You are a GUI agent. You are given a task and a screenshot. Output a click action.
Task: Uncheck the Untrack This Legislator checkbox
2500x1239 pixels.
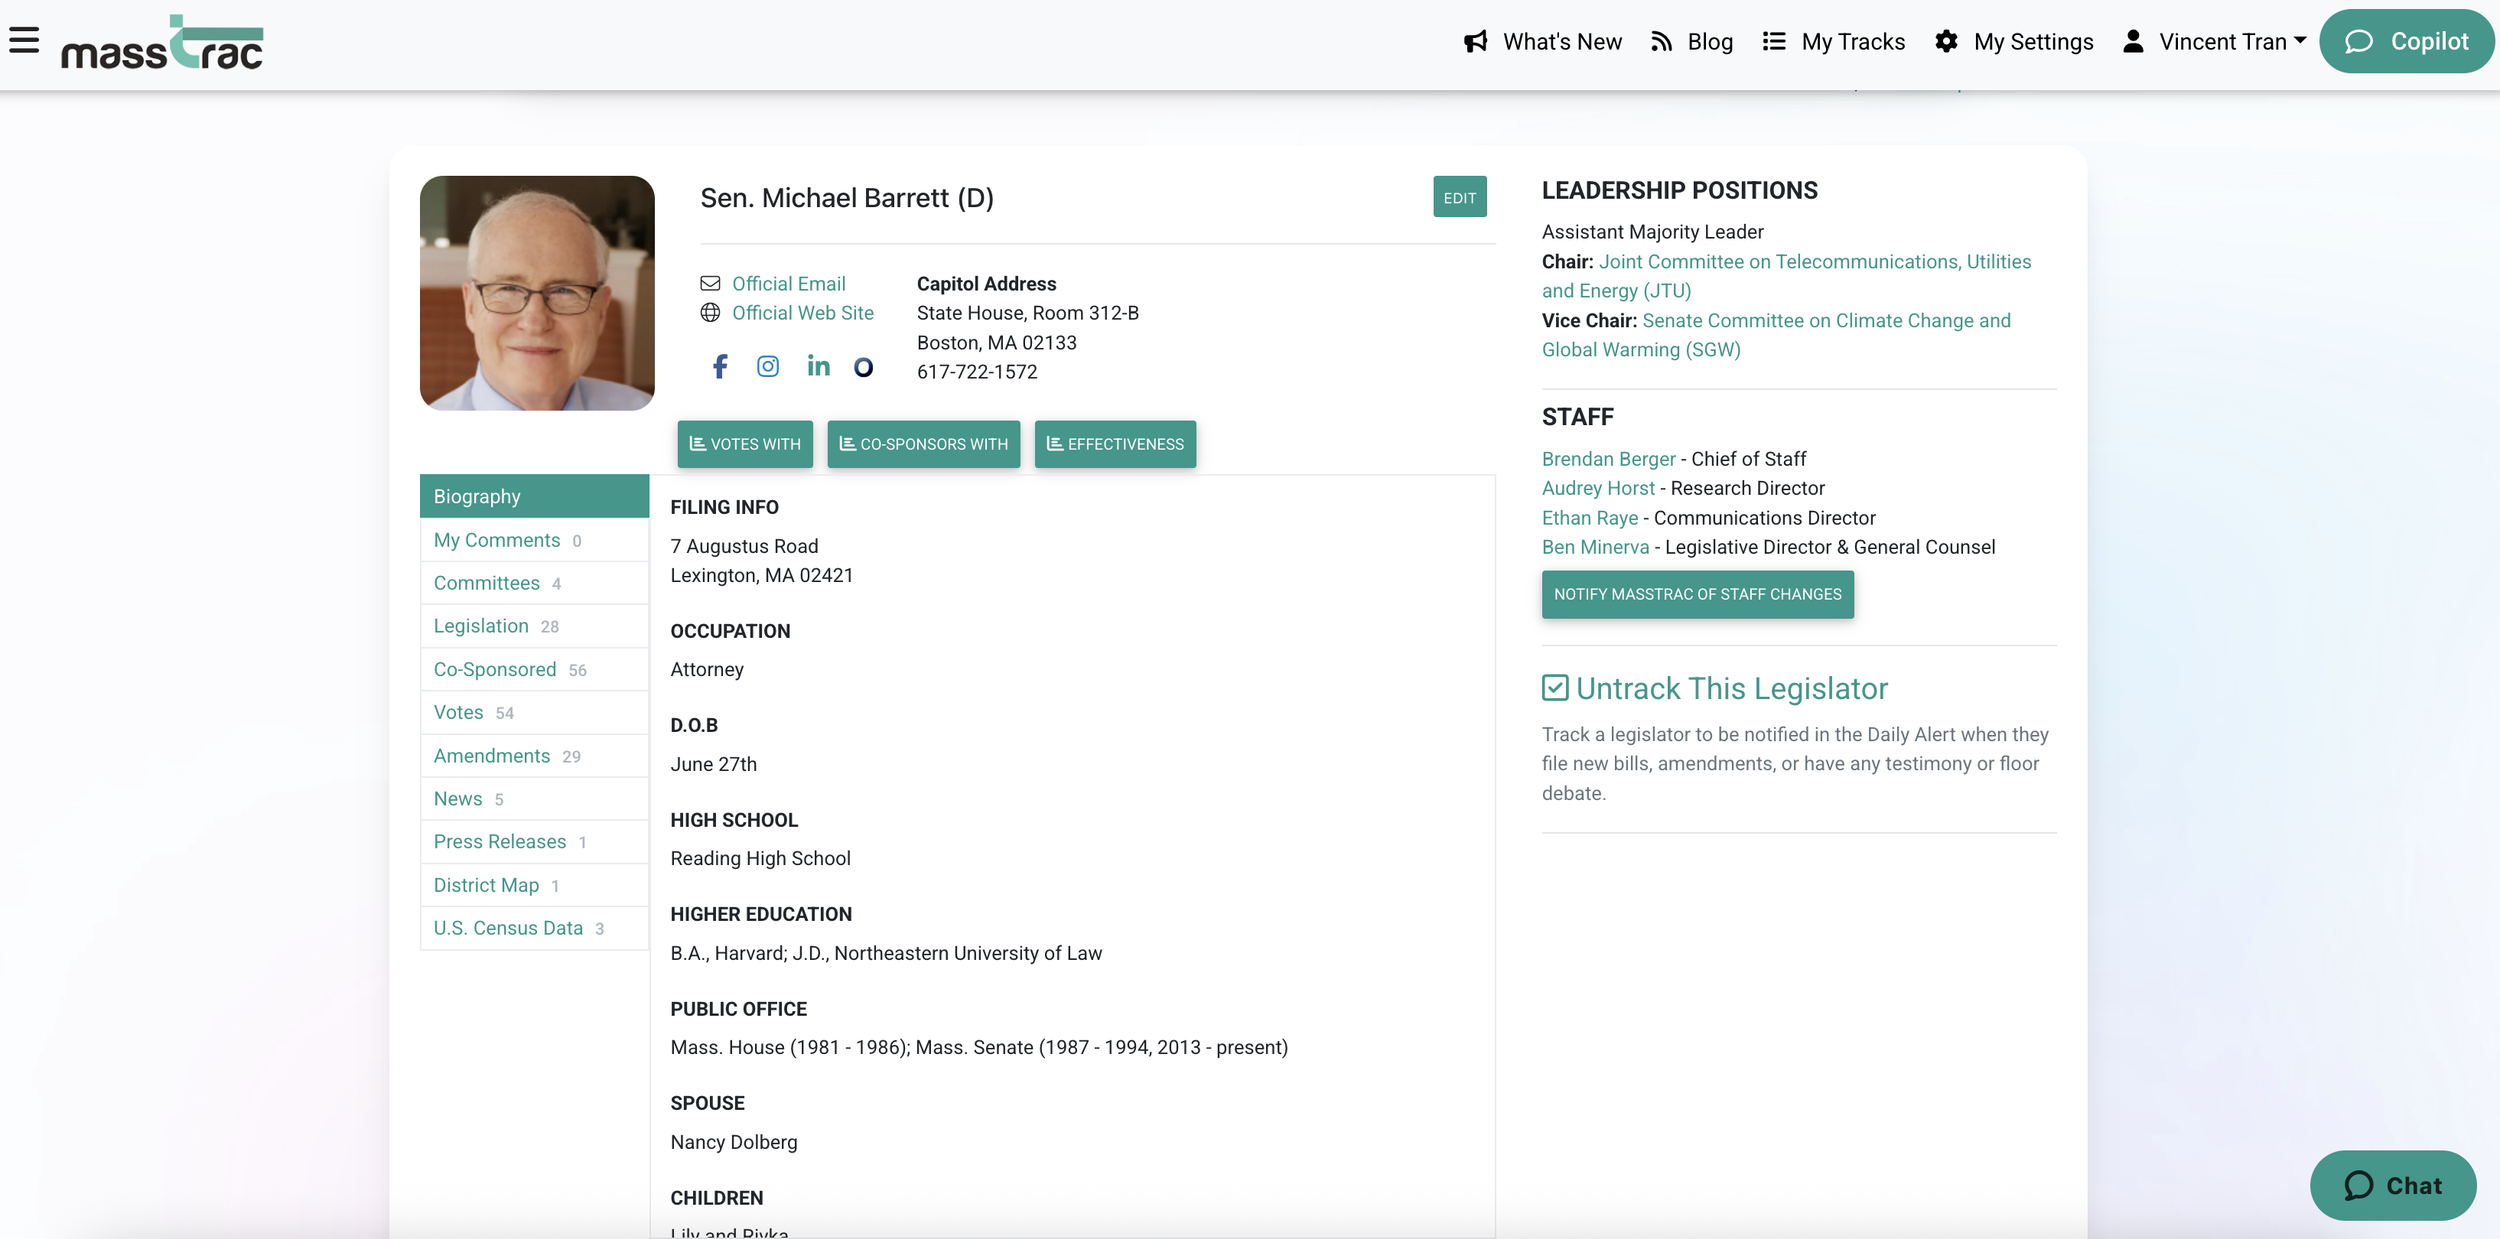(x=1555, y=688)
